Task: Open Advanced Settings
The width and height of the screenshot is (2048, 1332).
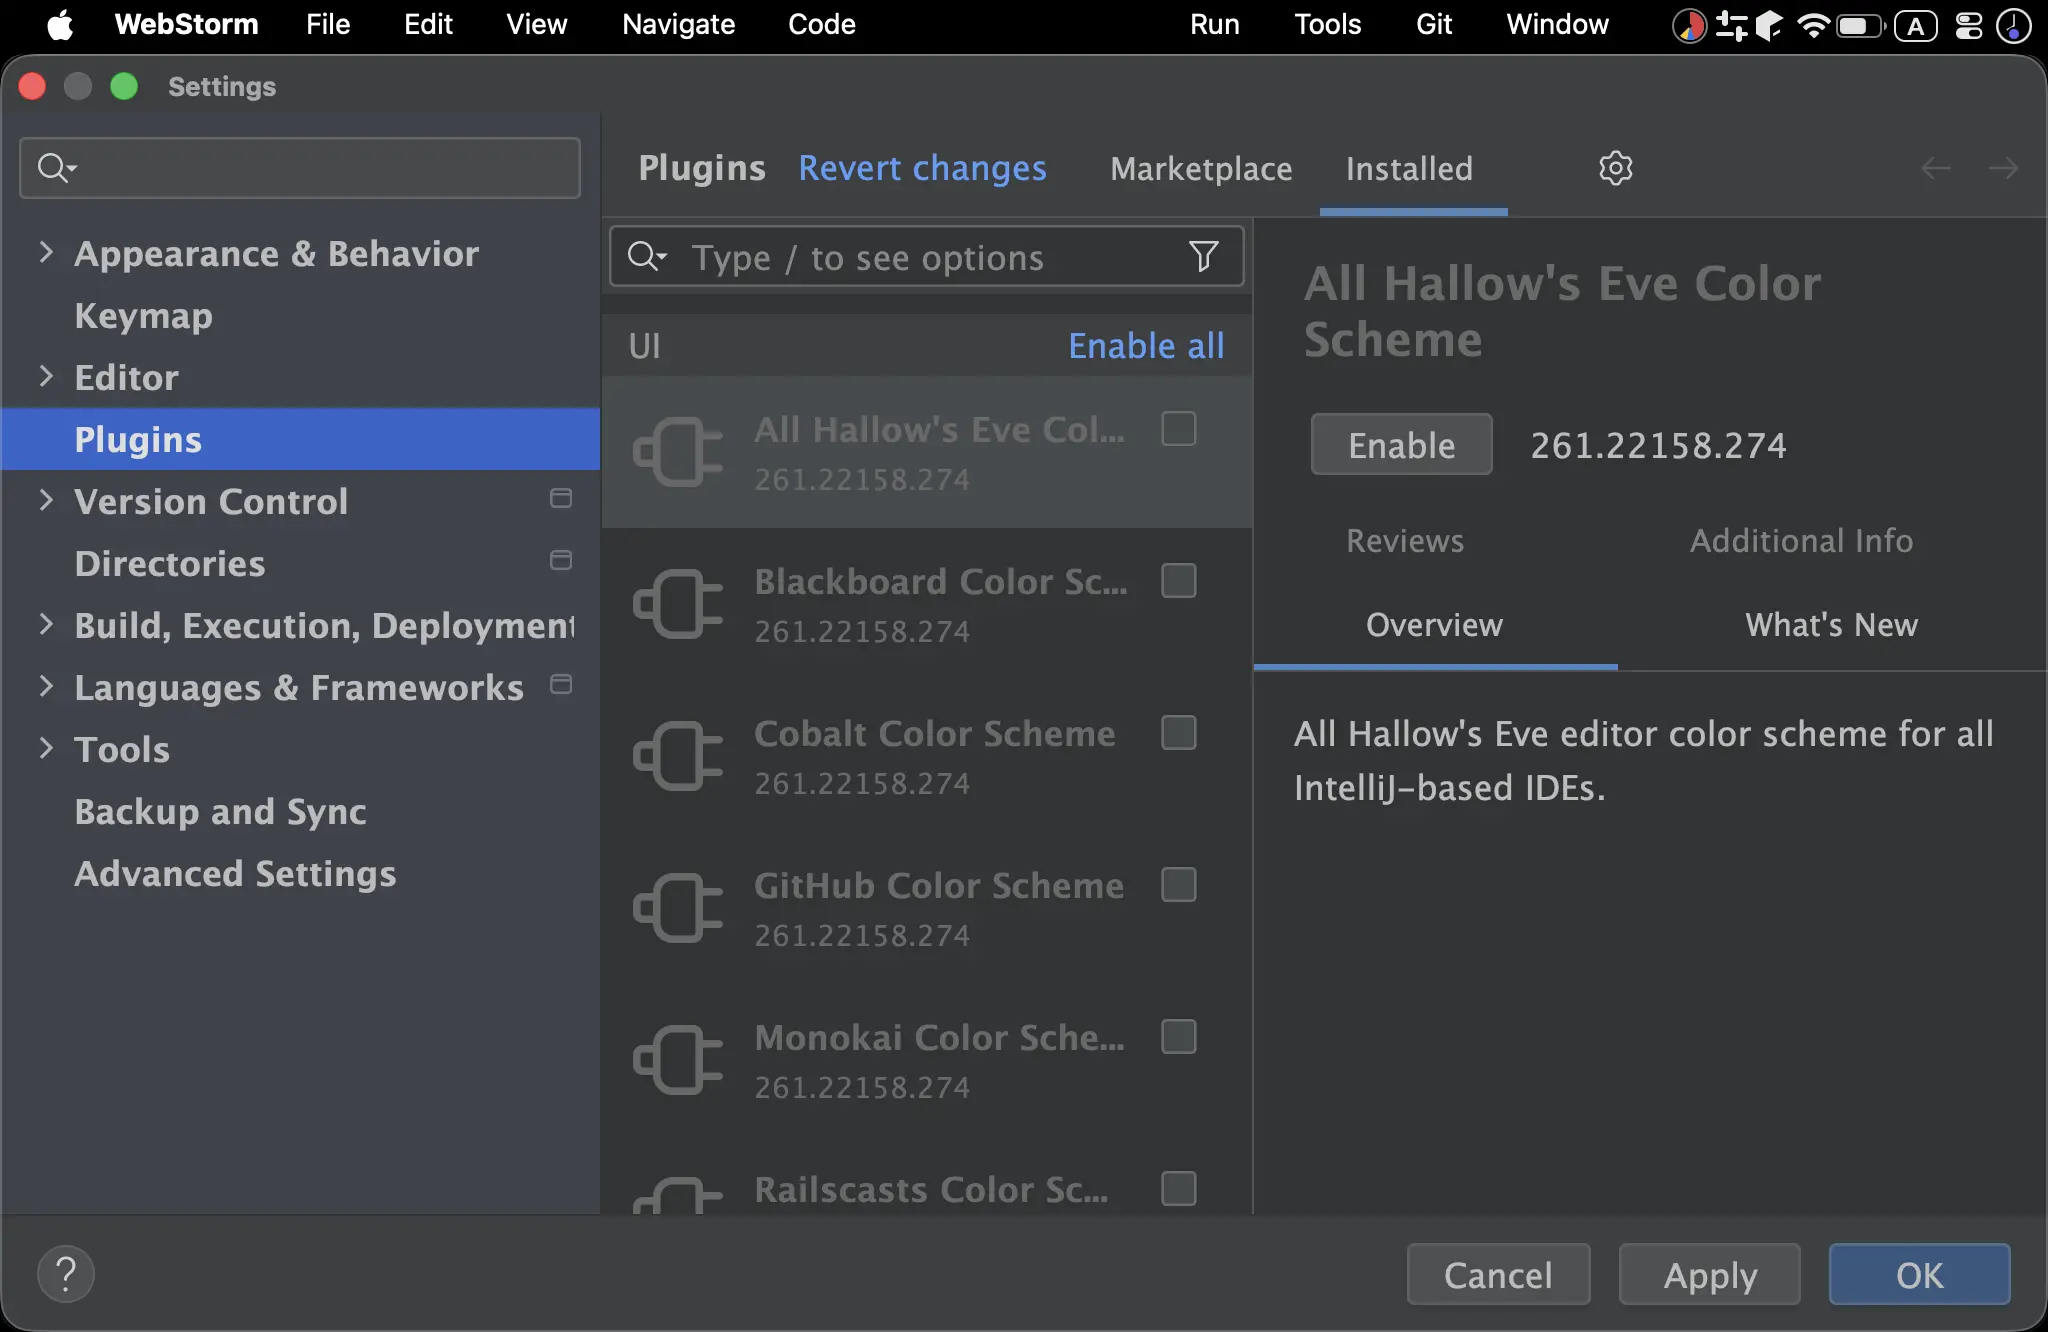Action: 301,873
